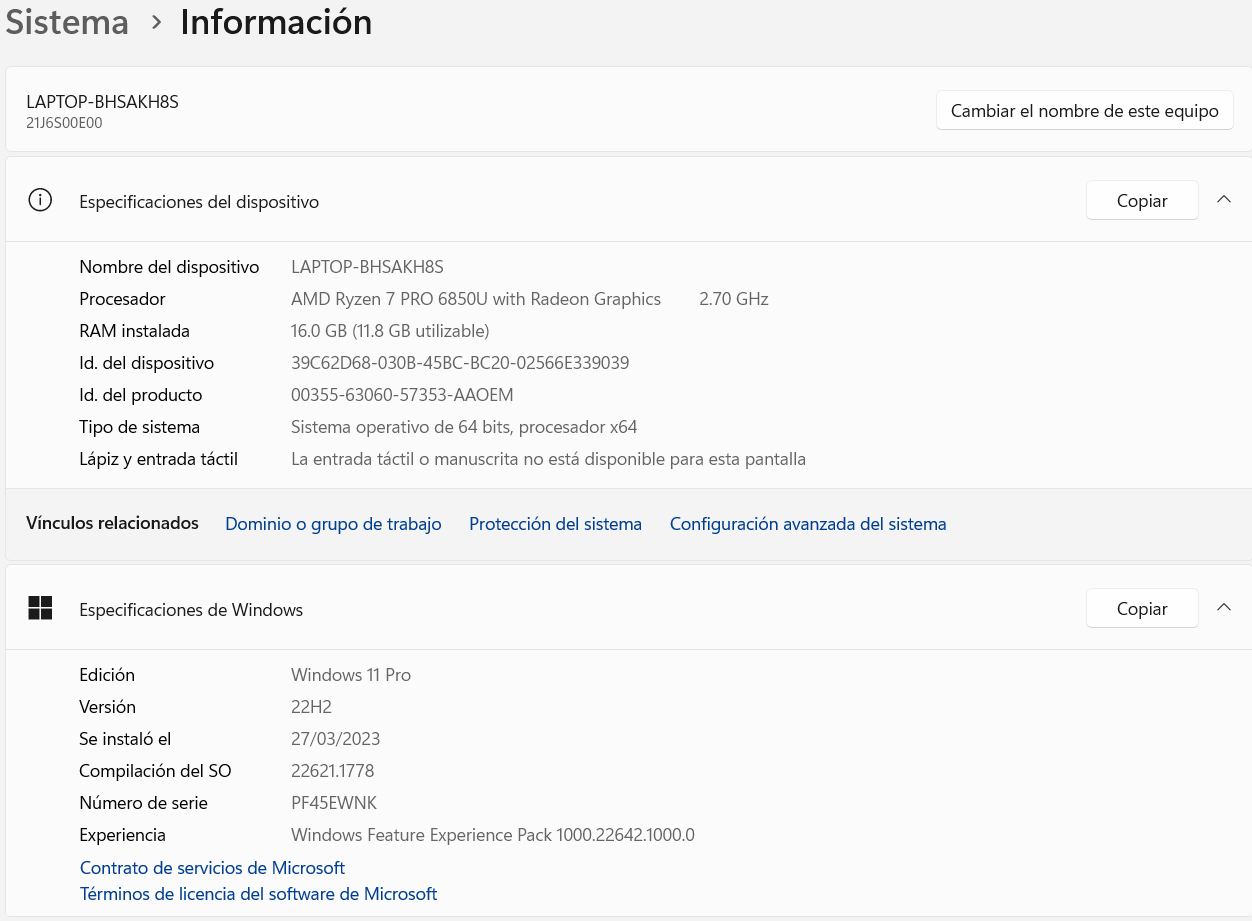Copy the device specifications with Copiar
The width and height of the screenshot is (1252, 921).
click(x=1141, y=201)
